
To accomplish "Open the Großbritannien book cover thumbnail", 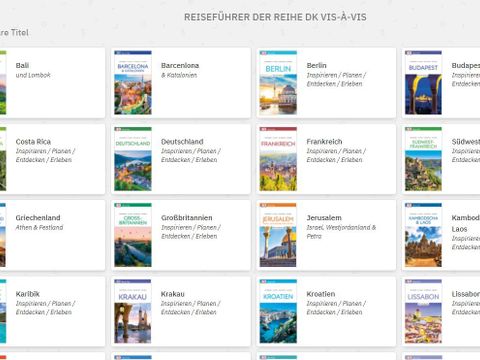I will click(x=133, y=235).
